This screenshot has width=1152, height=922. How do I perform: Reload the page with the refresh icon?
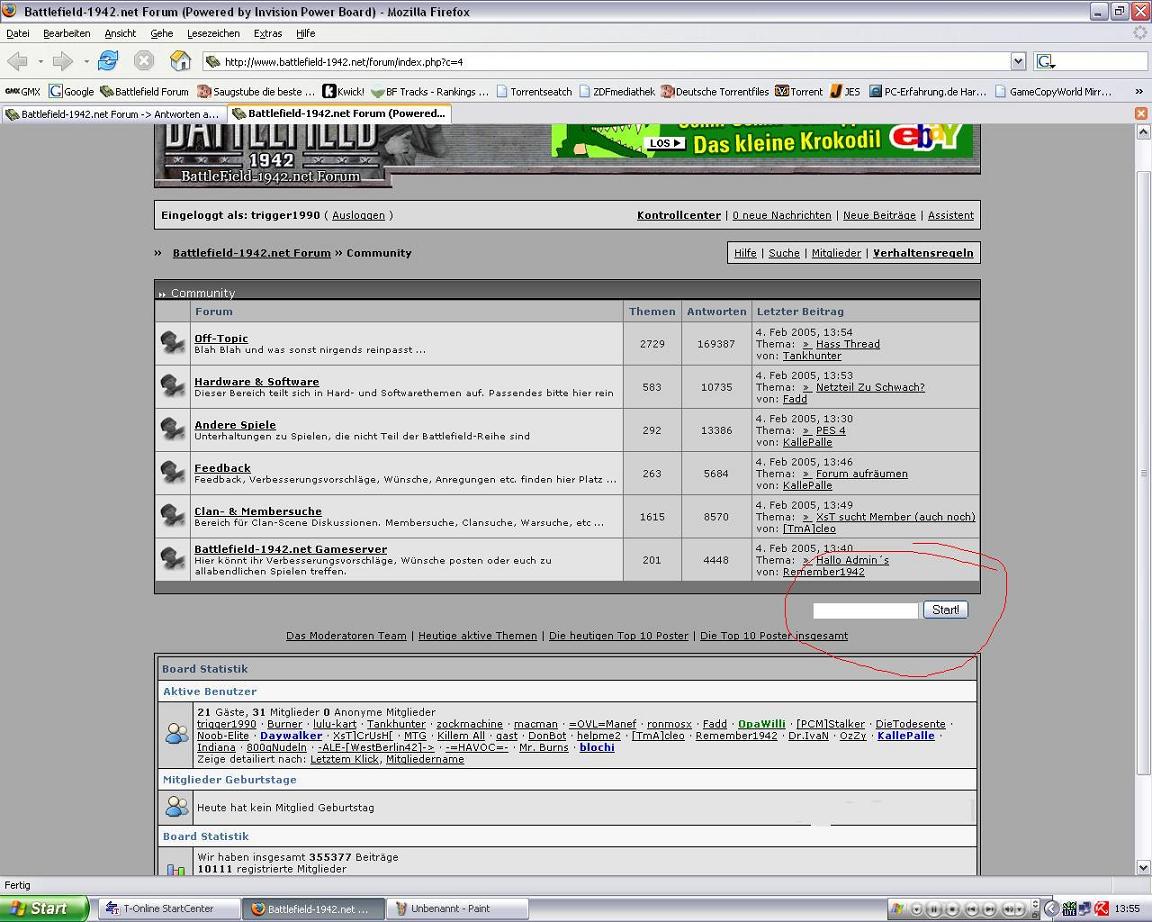[x=108, y=61]
